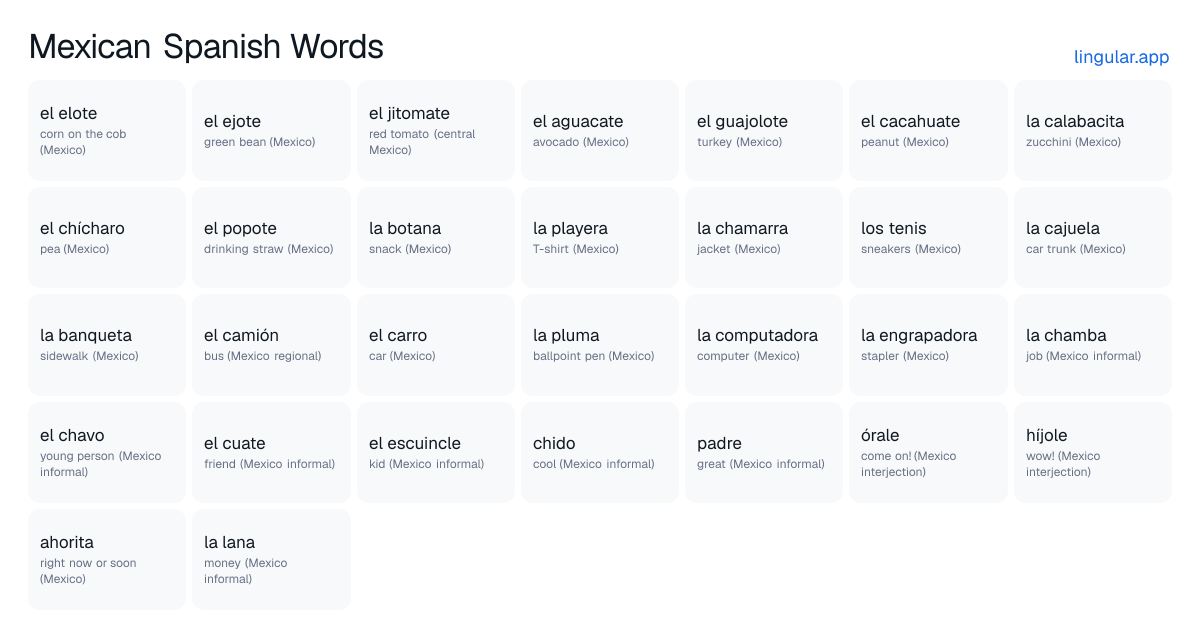Select the 'ahorita' right now card
The height and width of the screenshot is (630, 1200).
coord(107,559)
